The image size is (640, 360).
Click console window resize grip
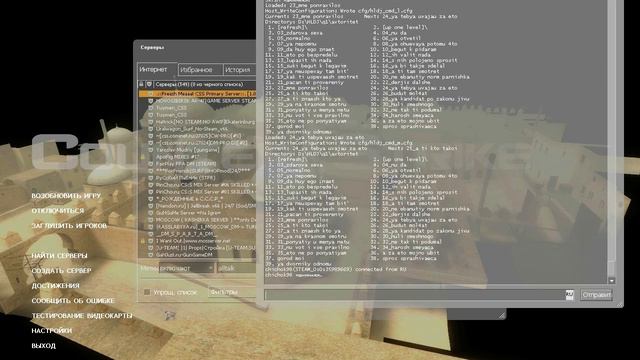[620, 304]
